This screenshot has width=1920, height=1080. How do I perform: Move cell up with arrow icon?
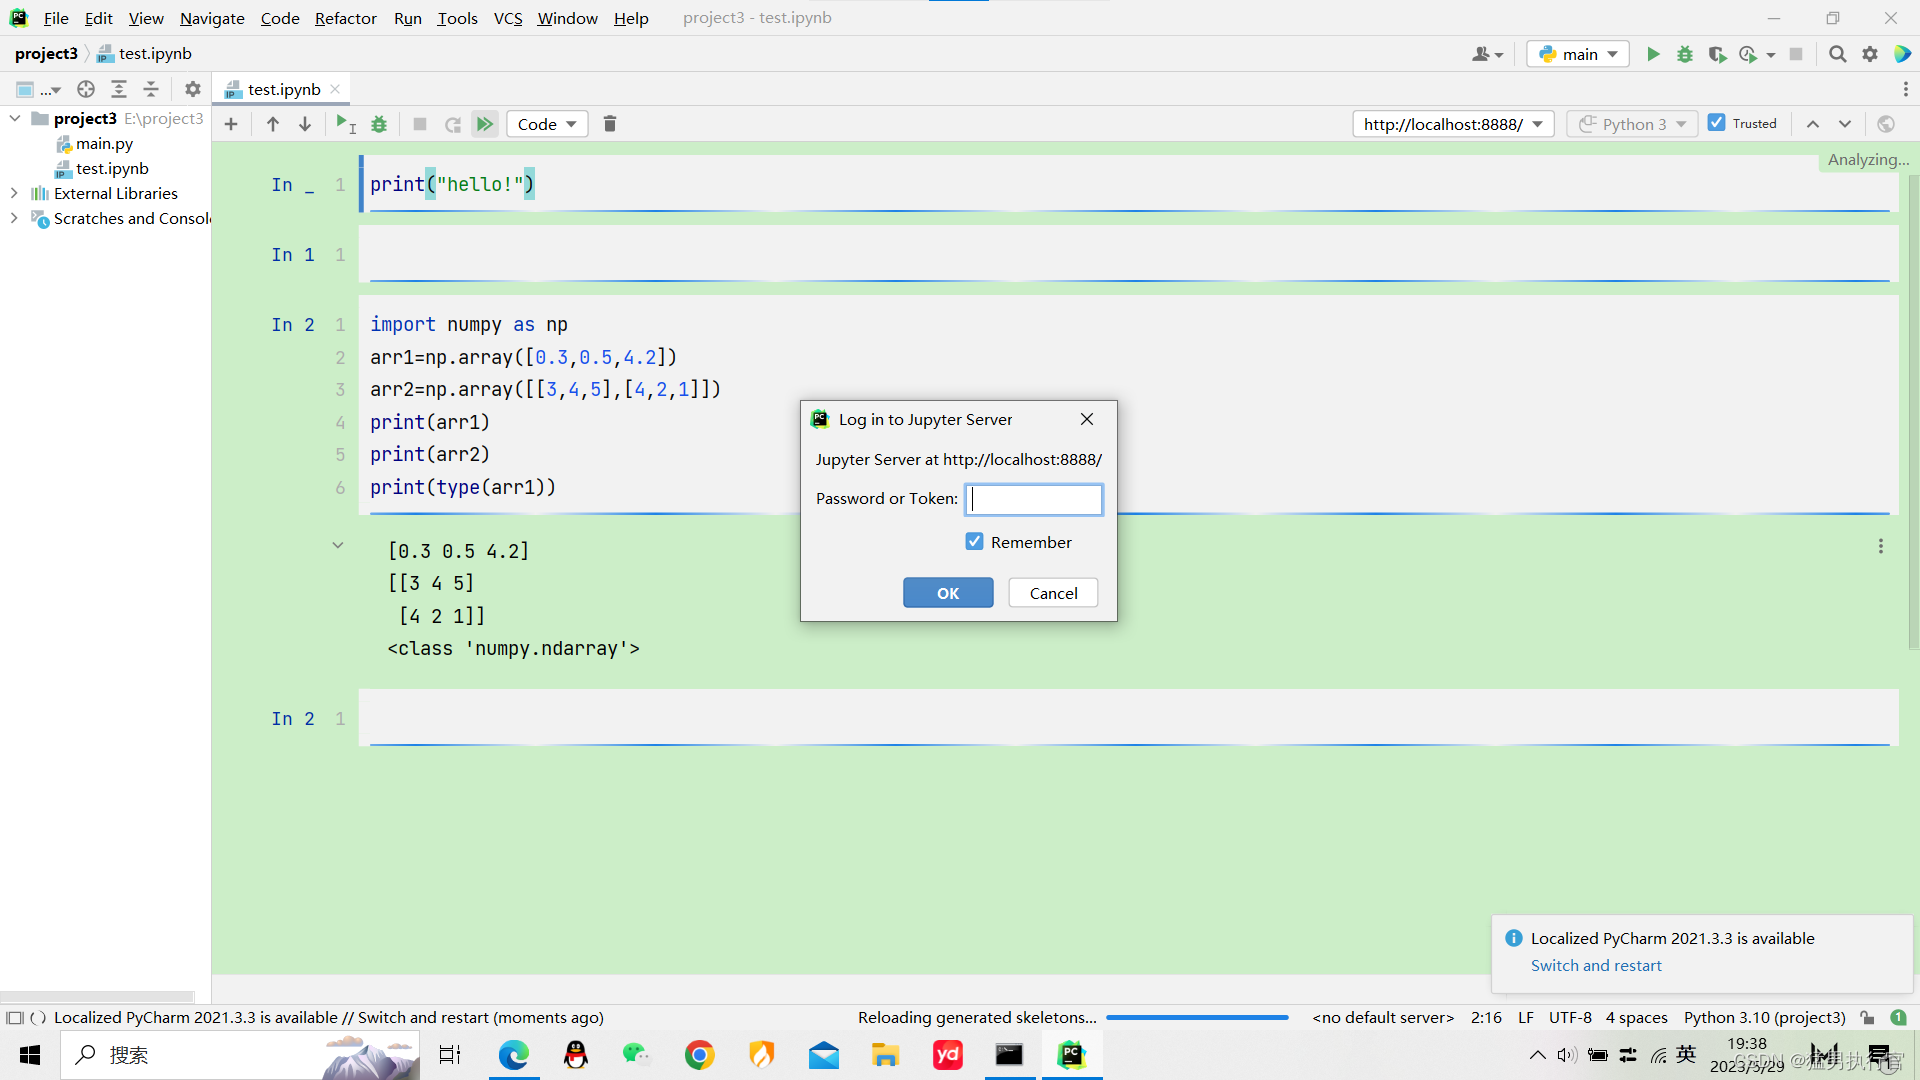(273, 124)
